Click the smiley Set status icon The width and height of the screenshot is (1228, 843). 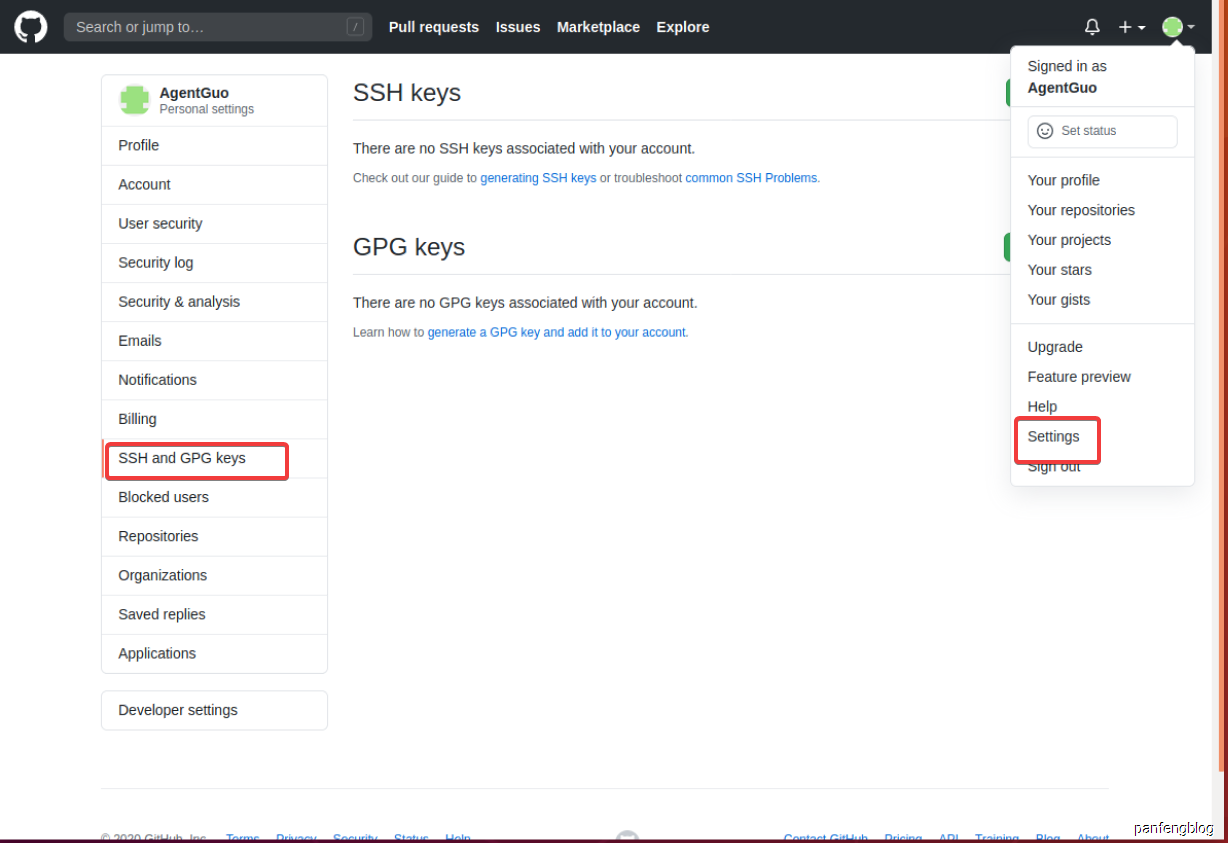(x=1045, y=131)
